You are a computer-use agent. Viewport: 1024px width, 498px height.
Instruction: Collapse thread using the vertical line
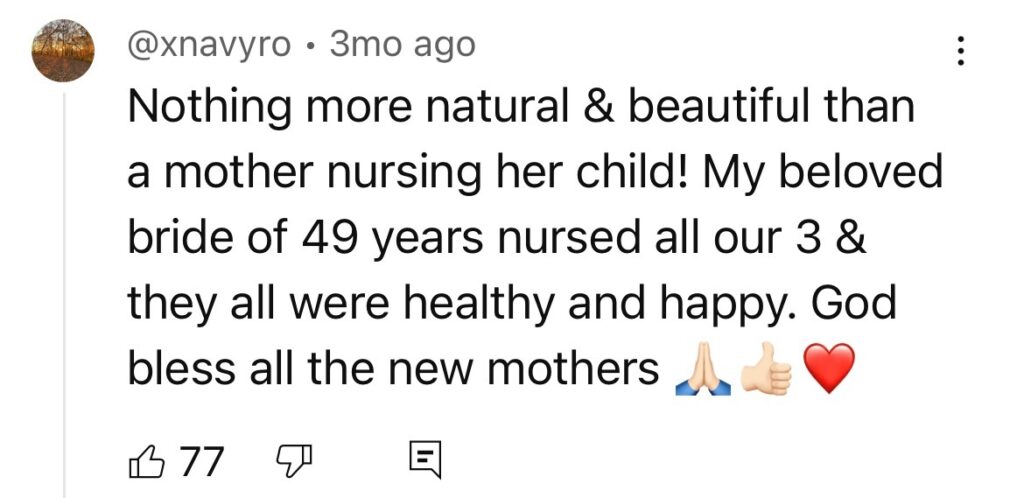tap(65, 300)
